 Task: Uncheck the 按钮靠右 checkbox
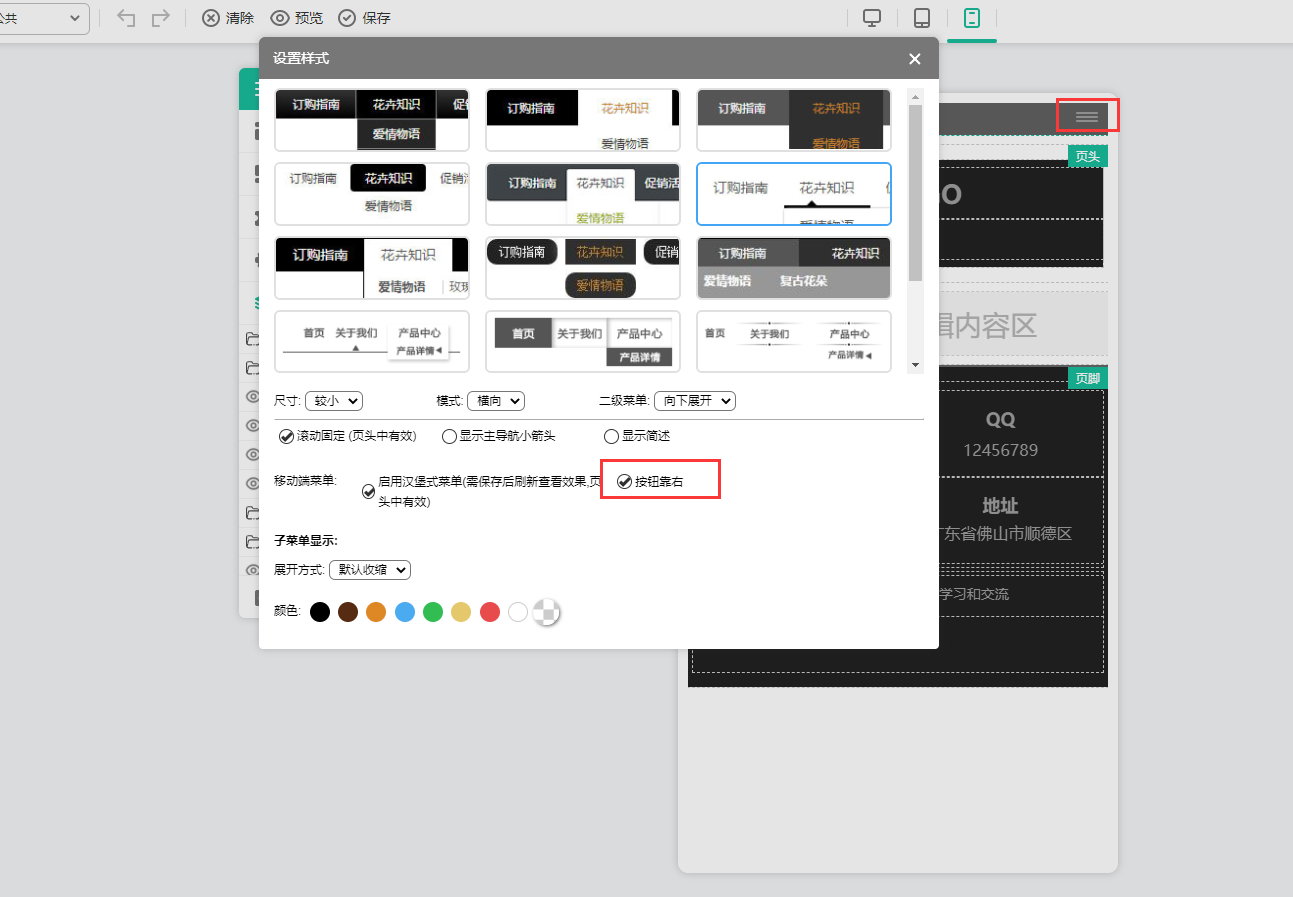point(625,482)
